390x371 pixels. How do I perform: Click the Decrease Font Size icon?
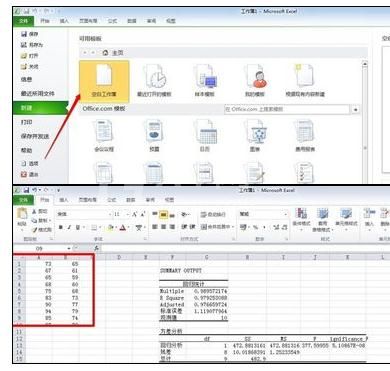click(143, 214)
